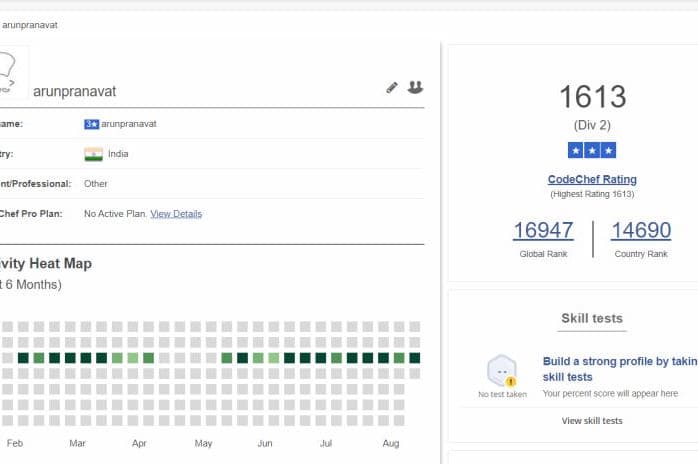Click the Highest Rating 1613 text

(x=592, y=194)
